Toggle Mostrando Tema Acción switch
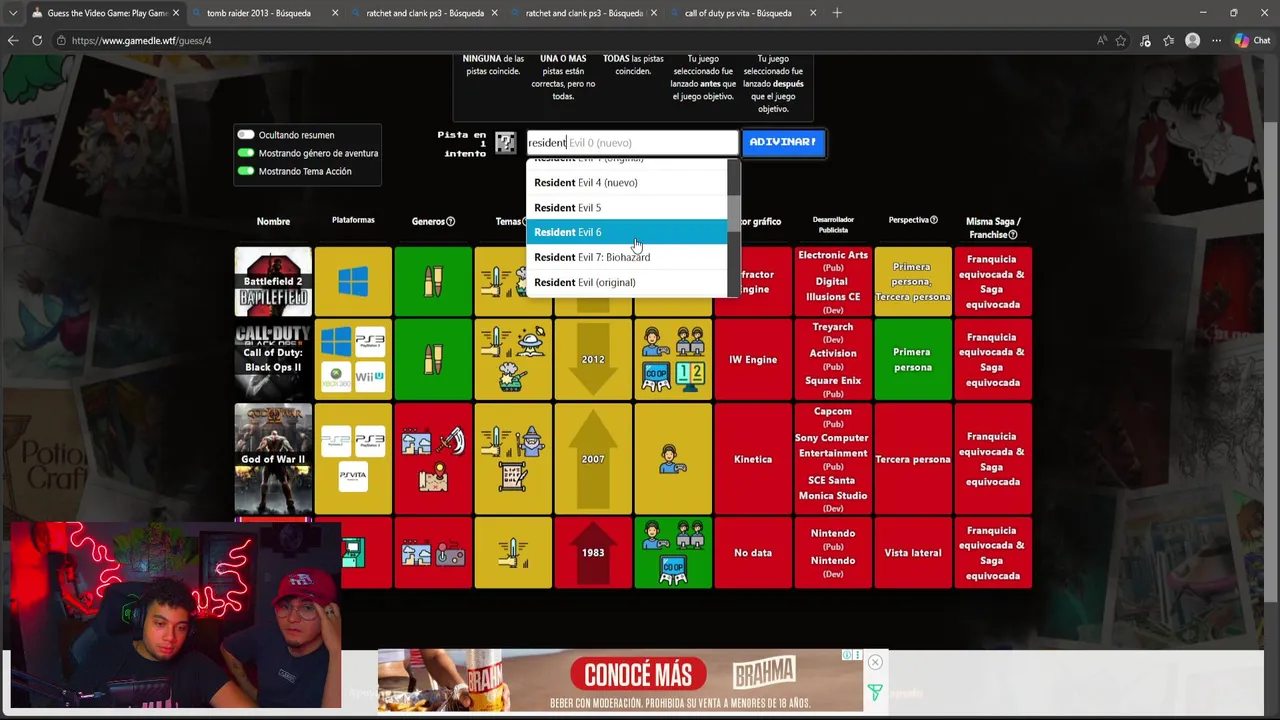The image size is (1280, 720). pyautogui.click(x=245, y=171)
